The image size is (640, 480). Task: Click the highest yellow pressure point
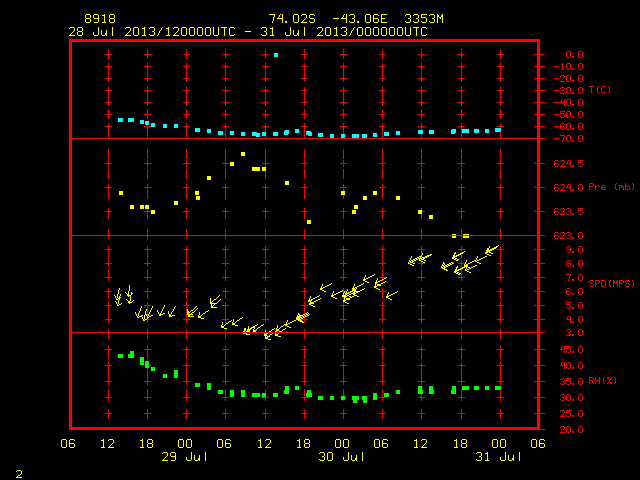(243, 154)
